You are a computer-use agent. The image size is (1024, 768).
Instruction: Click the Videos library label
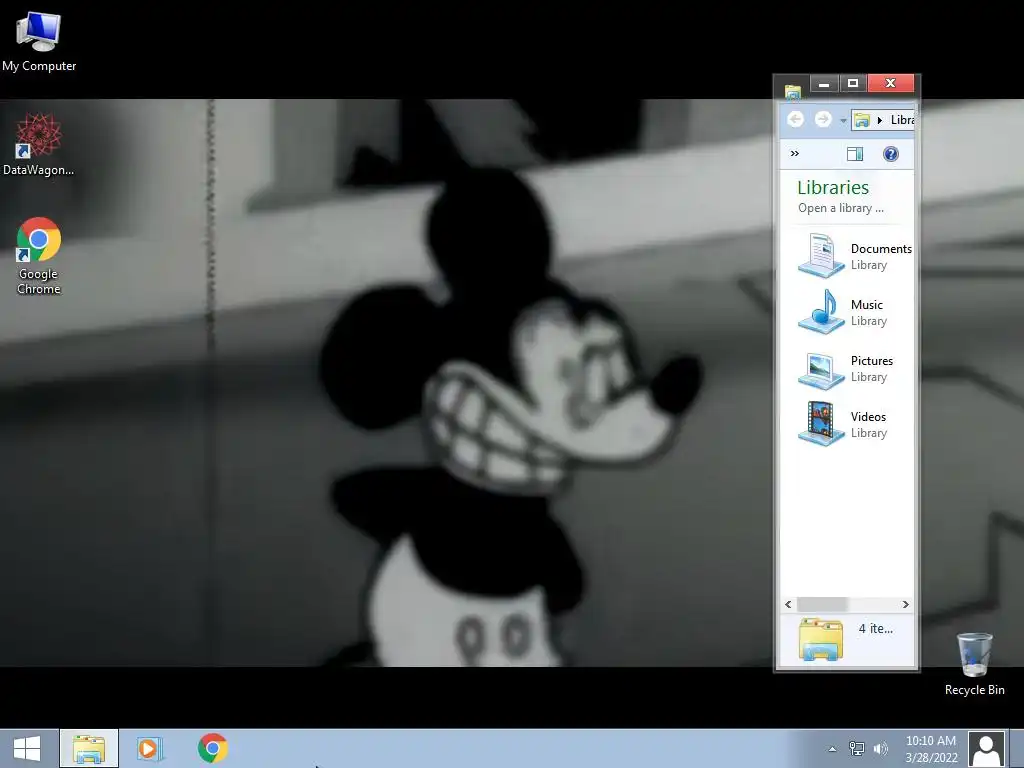tap(868, 417)
